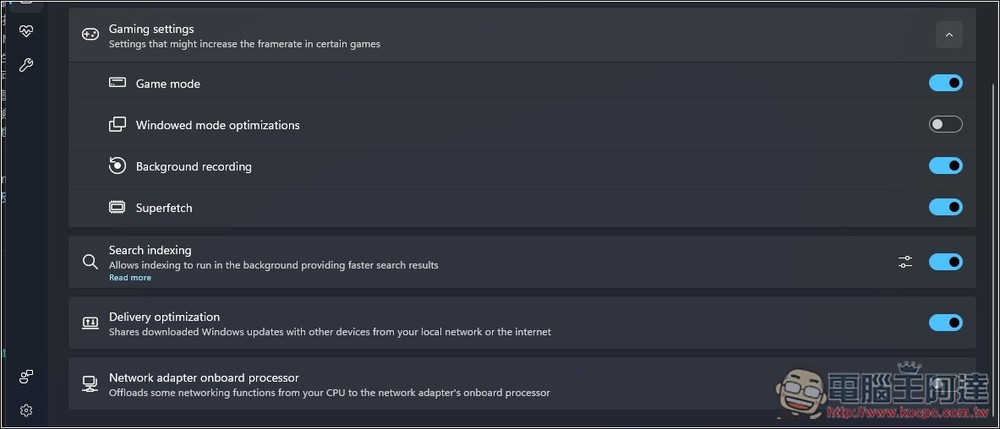Click the Delivery optimization icon
The image size is (1000, 429).
pos(90,323)
